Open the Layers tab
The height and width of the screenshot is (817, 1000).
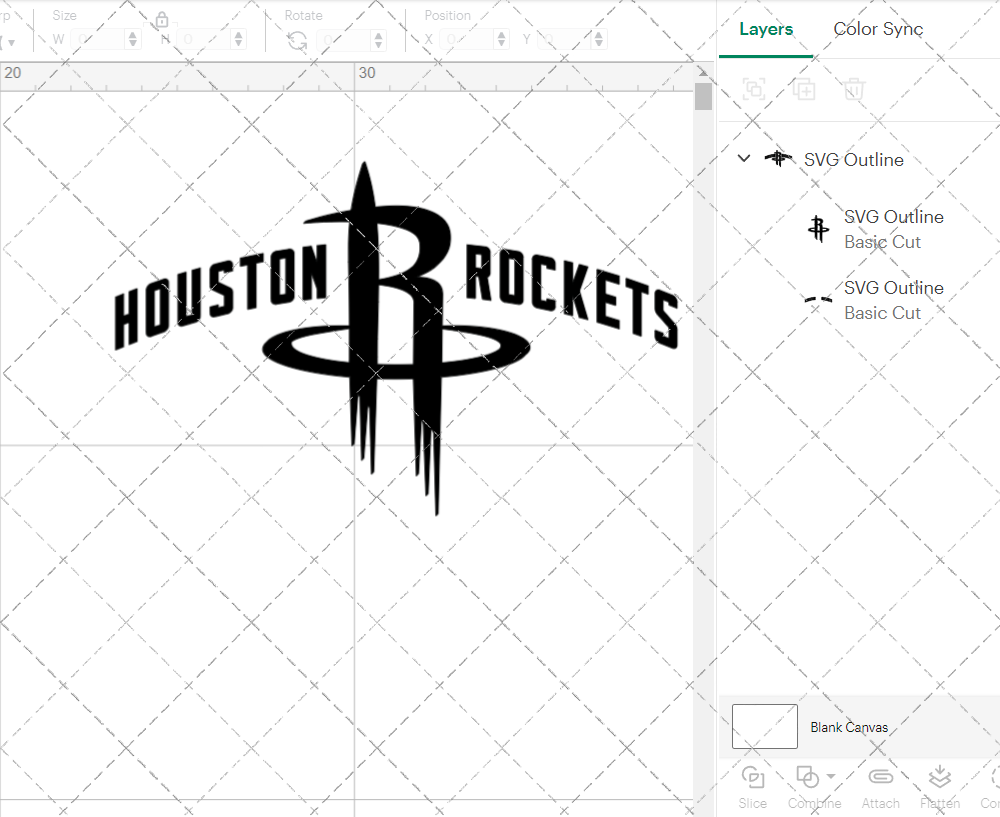point(765,29)
